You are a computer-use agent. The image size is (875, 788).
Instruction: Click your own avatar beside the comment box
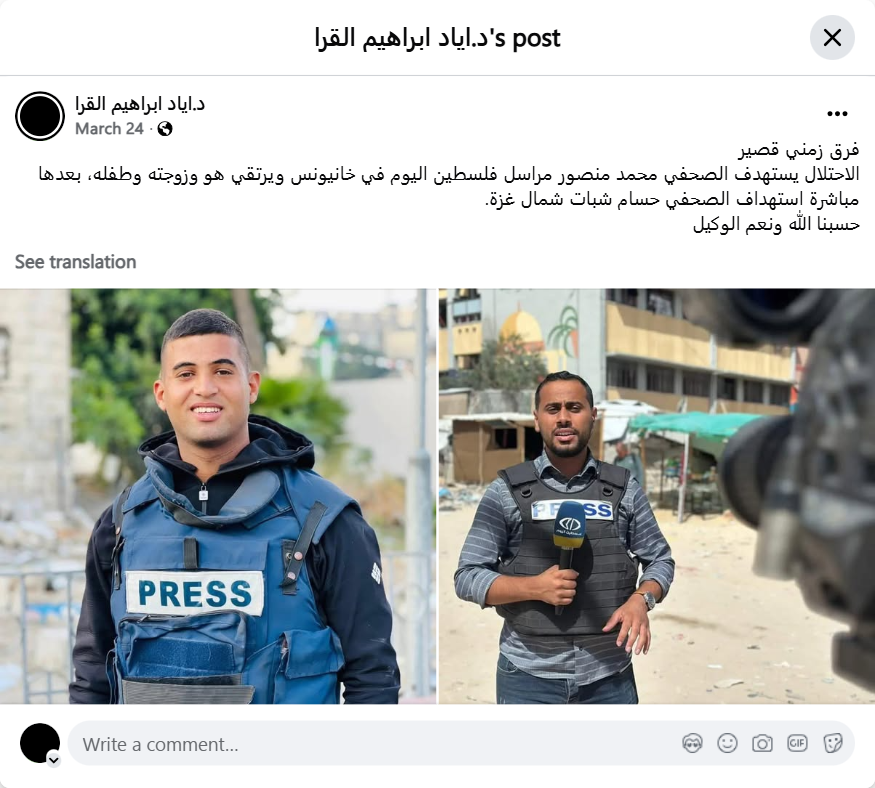coord(40,743)
